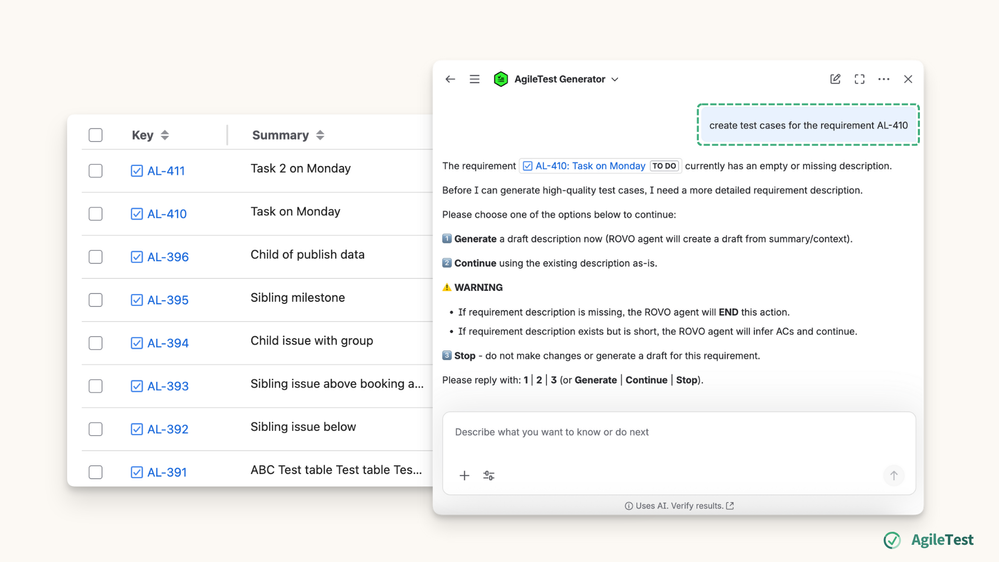Start a new chat with the compose icon
This screenshot has height=562, width=999.
coord(835,79)
